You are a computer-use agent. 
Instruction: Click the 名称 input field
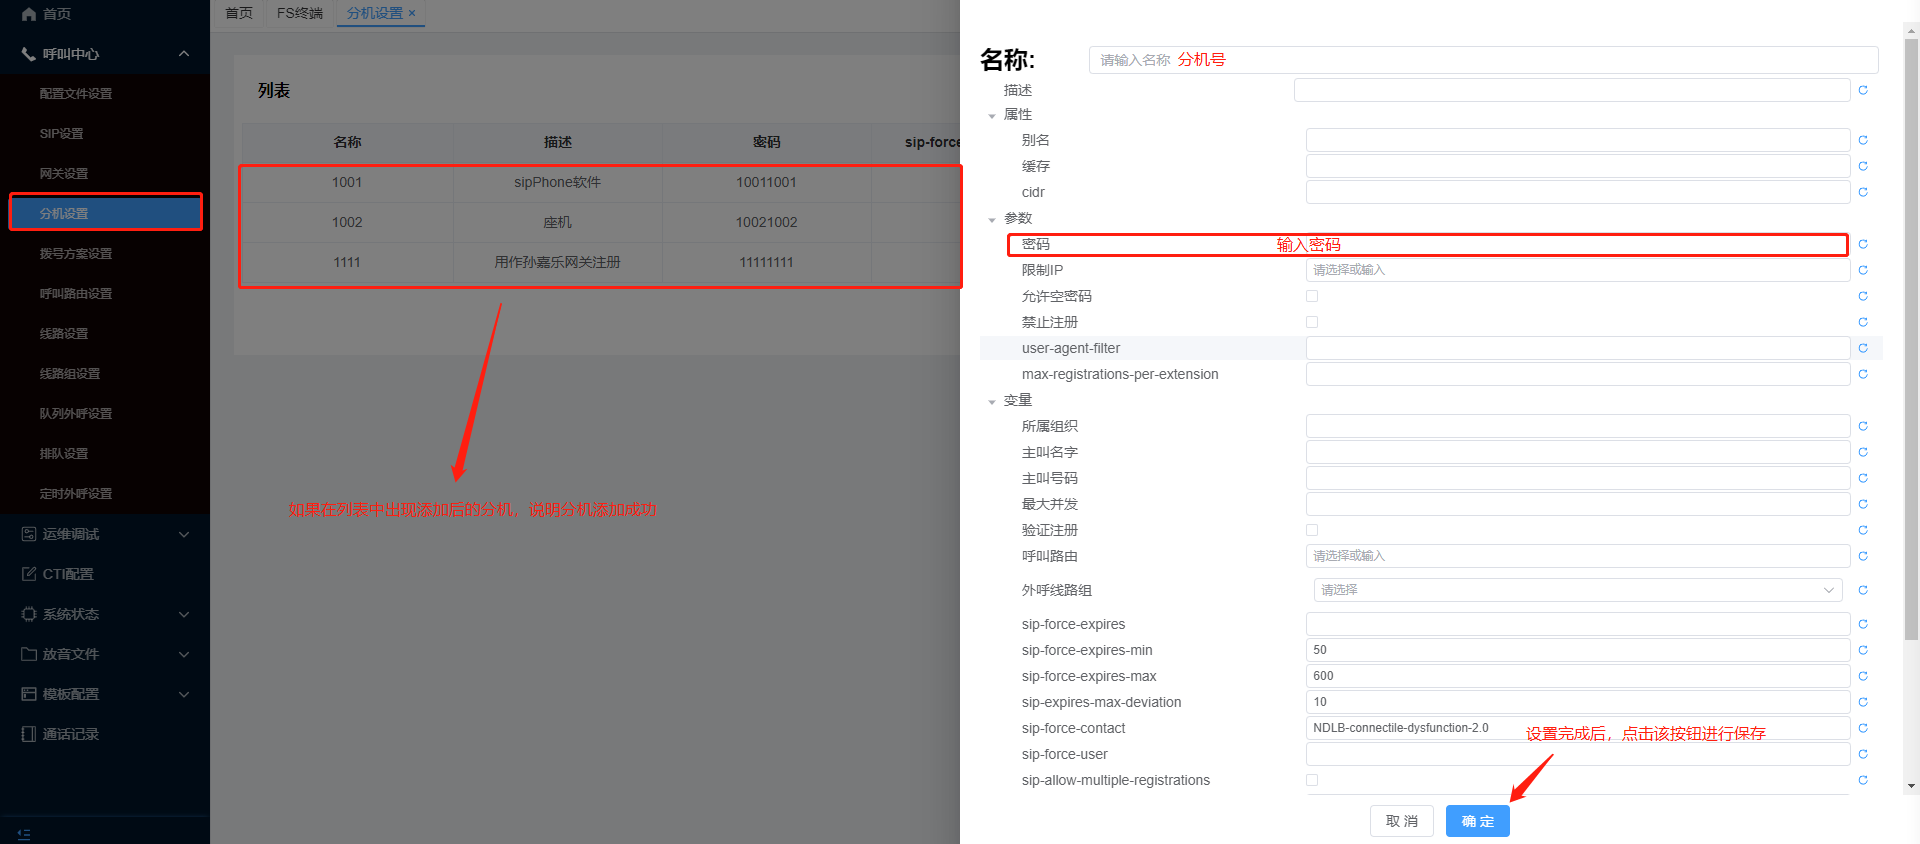pyautogui.click(x=1482, y=60)
